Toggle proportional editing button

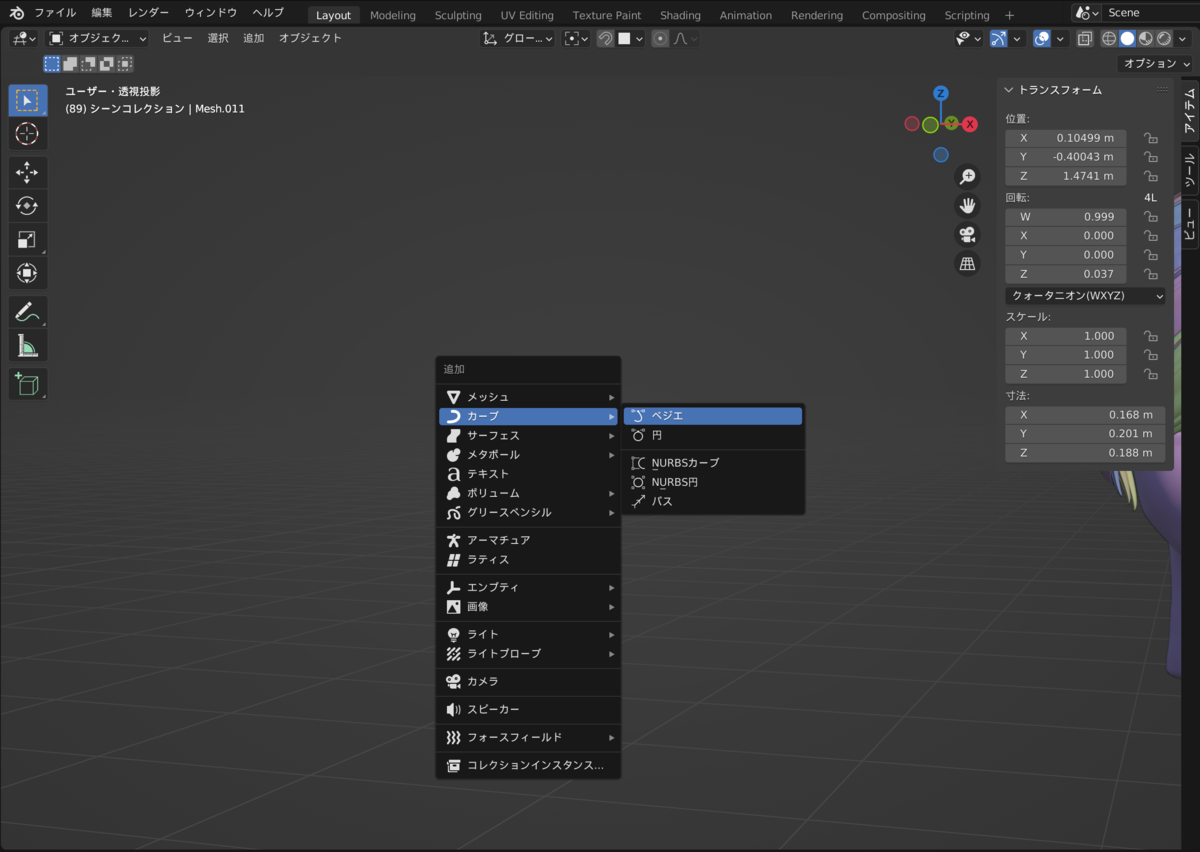pyautogui.click(x=660, y=38)
